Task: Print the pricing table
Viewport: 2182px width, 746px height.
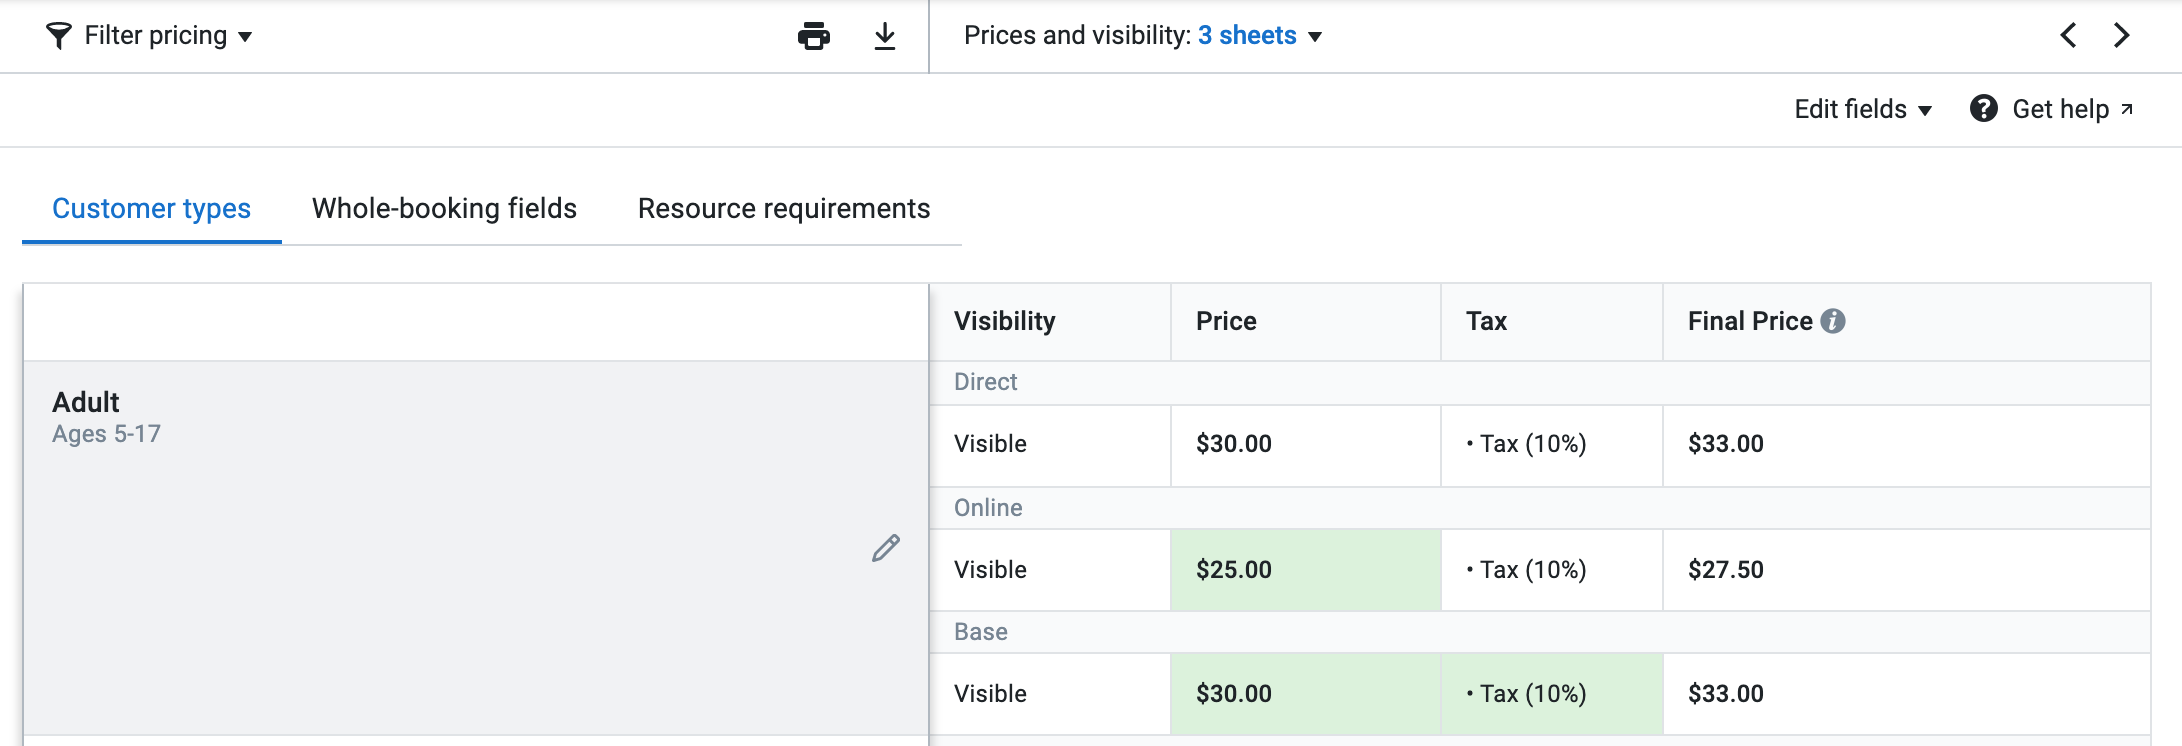Action: pos(814,36)
